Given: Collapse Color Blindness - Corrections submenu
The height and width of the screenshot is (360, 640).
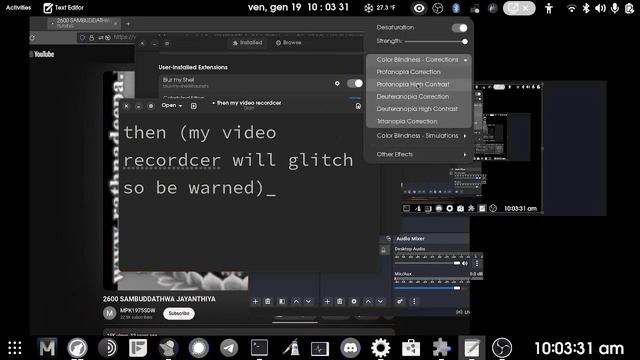Looking at the screenshot, I should pyautogui.click(x=465, y=60).
